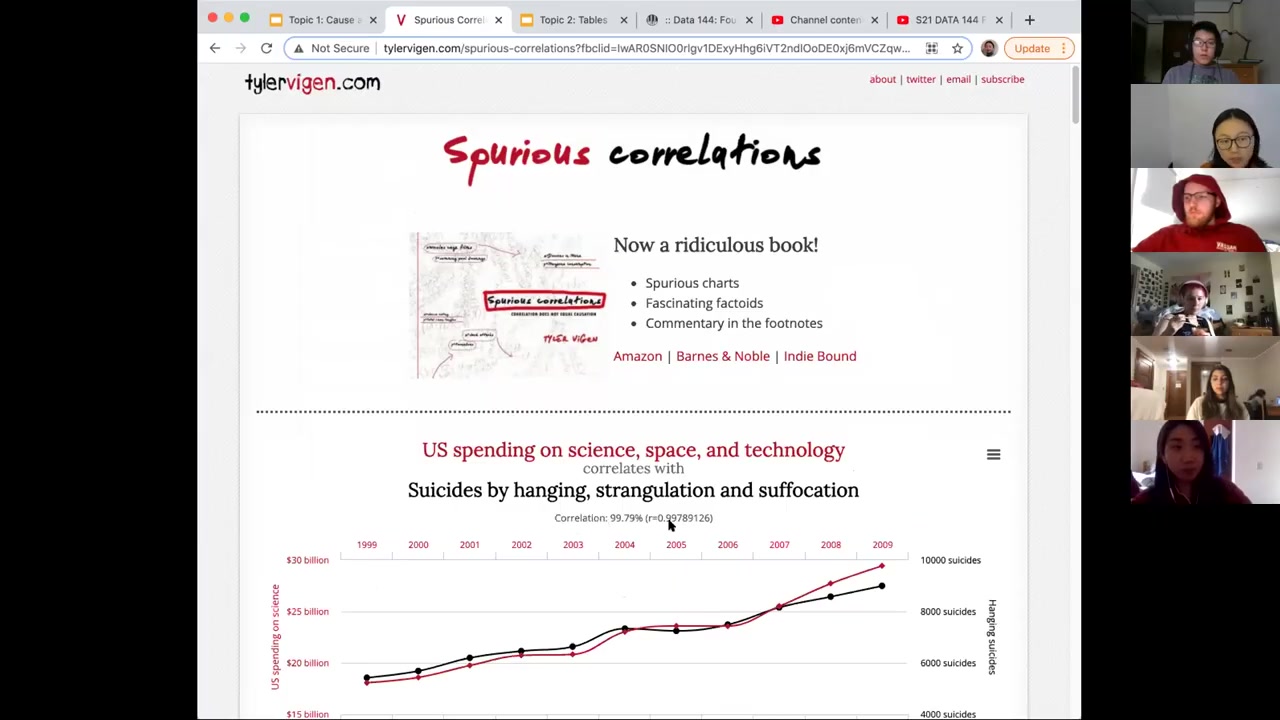Click the macOS yellow minimize button
This screenshot has height=720, width=1280.
click(x=228, y=18)
